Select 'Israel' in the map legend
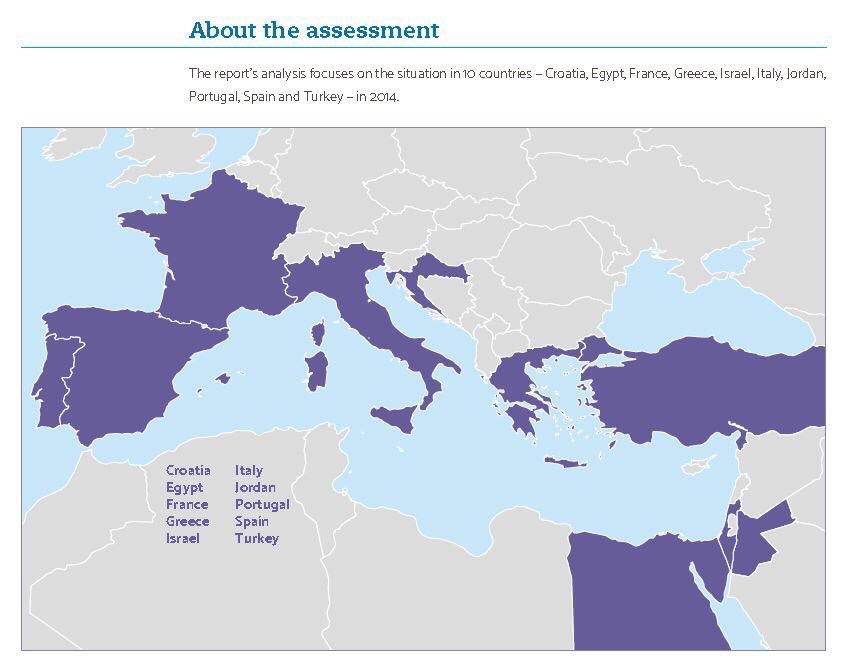 [183, 538]
